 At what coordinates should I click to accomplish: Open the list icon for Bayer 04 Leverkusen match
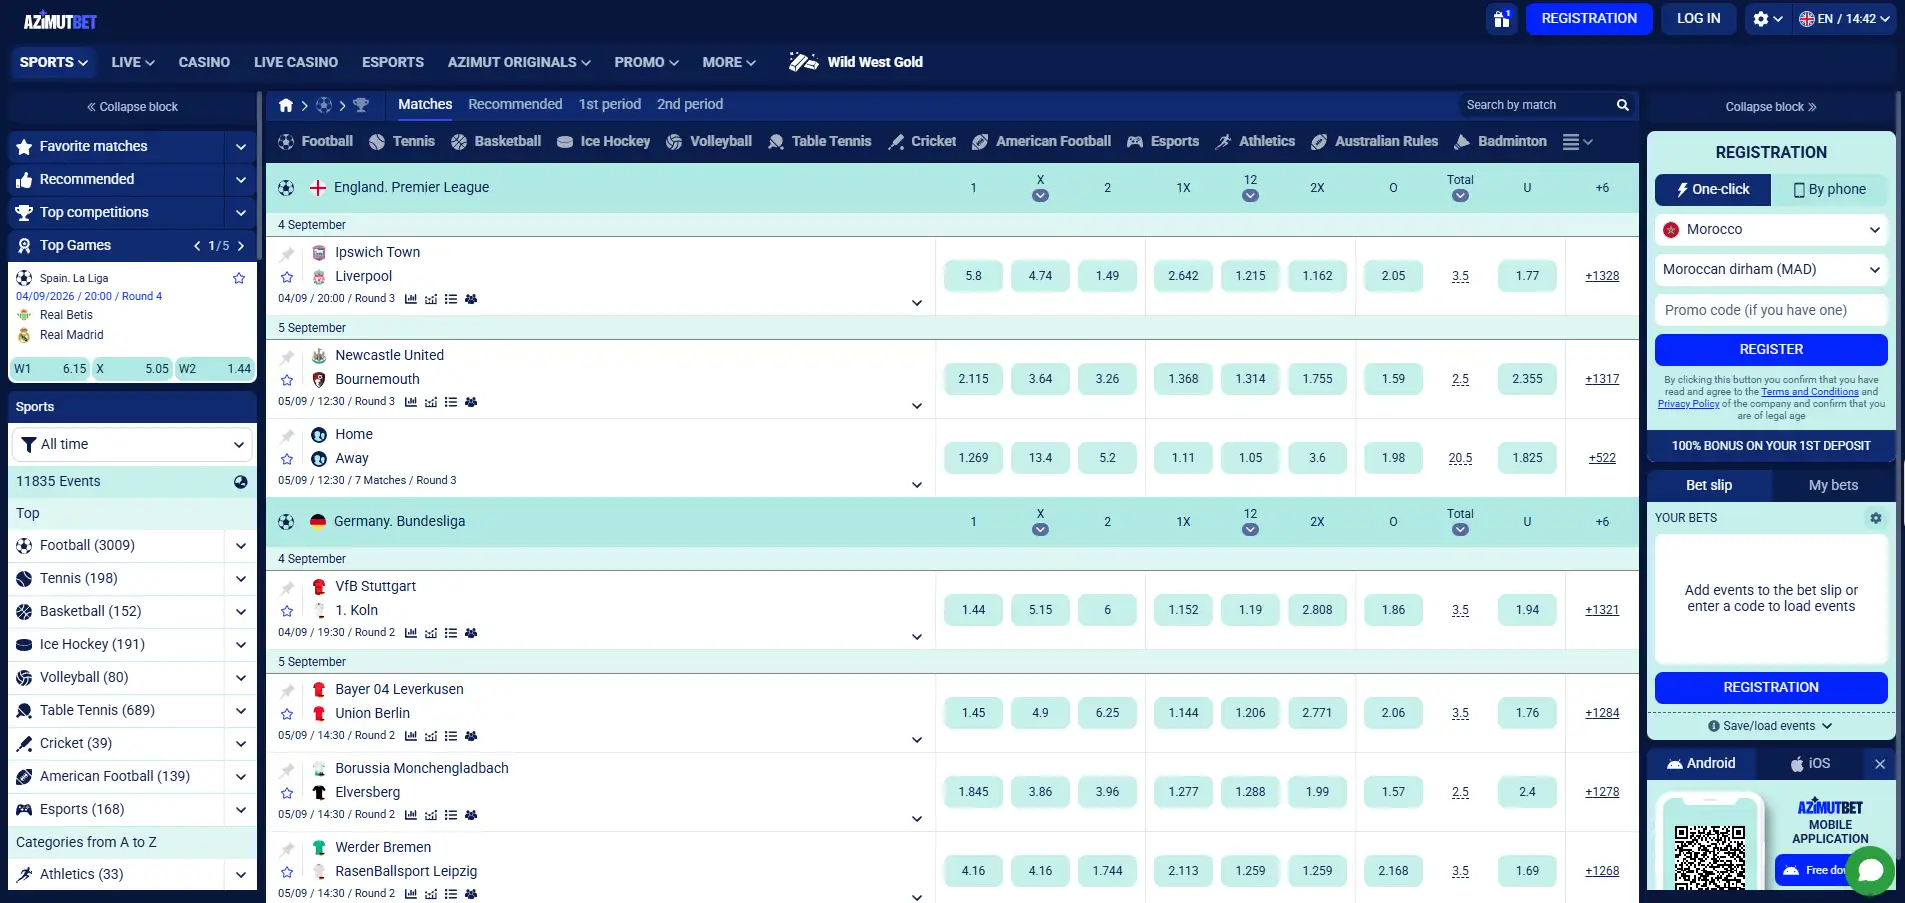coord(451,736)
